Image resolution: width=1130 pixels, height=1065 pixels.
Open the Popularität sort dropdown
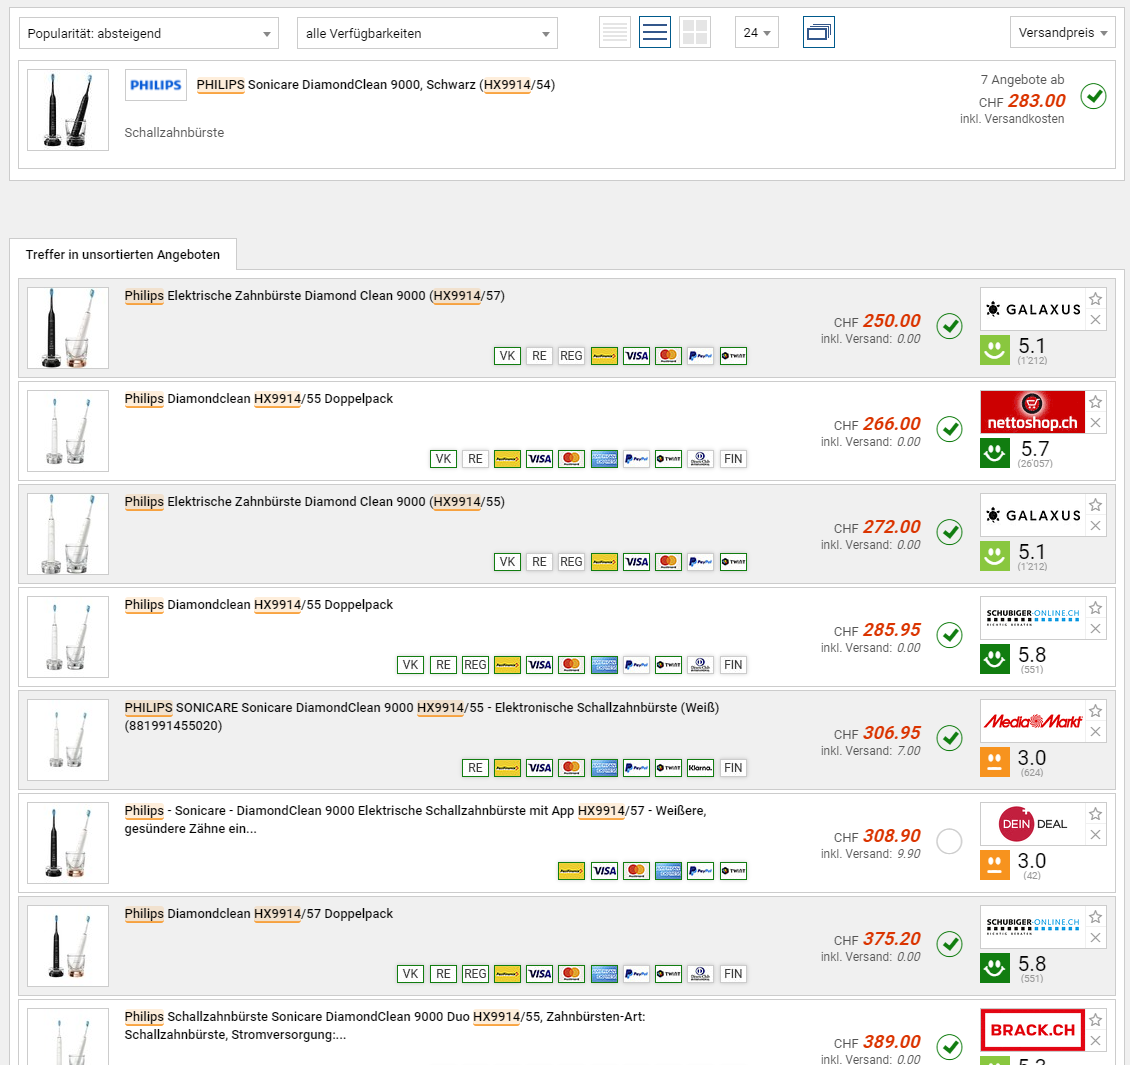pos(149,33)
